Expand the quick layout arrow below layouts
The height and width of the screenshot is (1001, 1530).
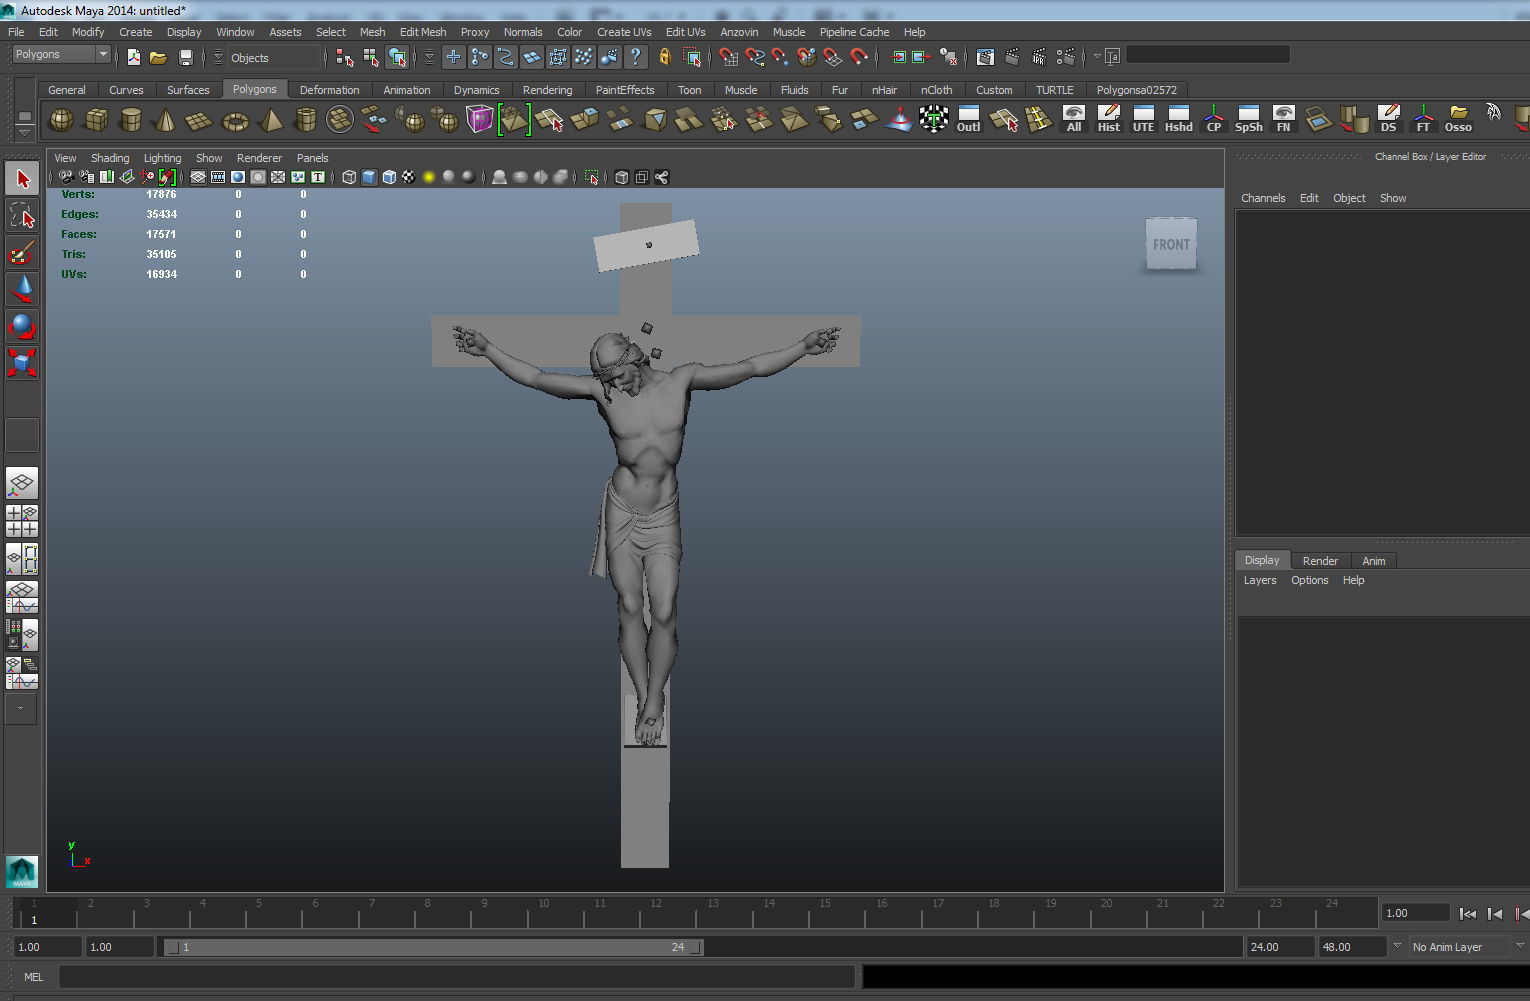click(21, 708)
